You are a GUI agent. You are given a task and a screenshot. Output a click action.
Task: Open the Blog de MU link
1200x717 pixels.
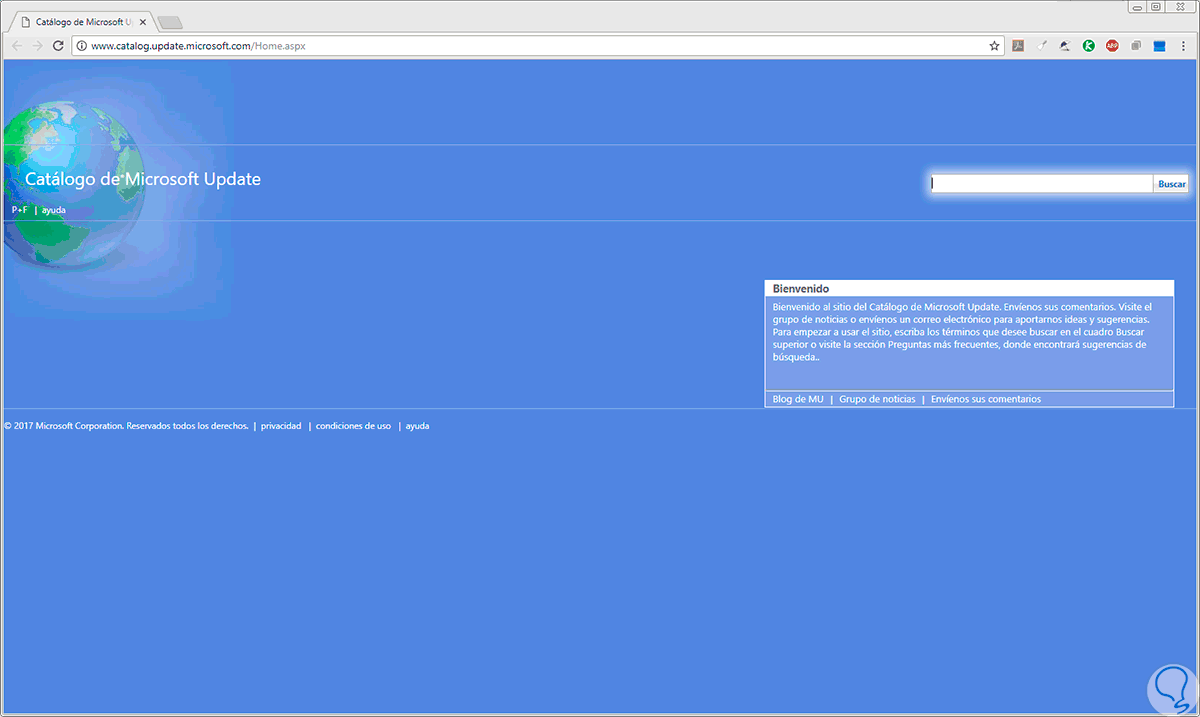click(x=798, y=399)
